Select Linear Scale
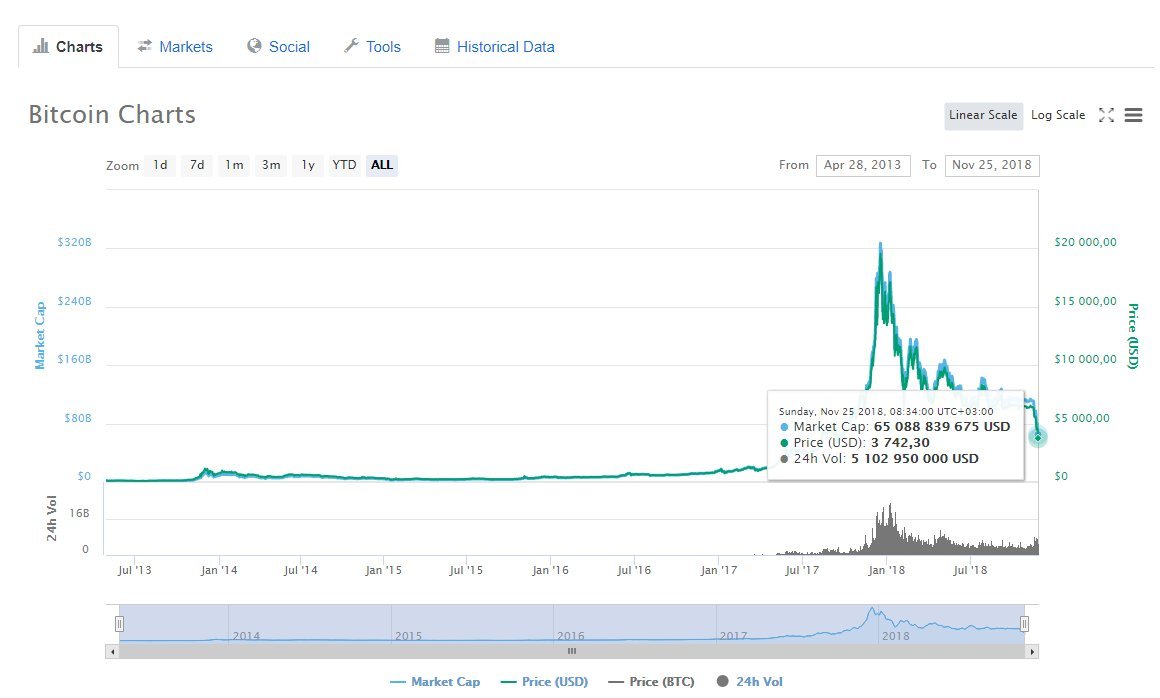The height and width of the screenshot is (698, 1160). pyautogui.click(x=983, y=115)
